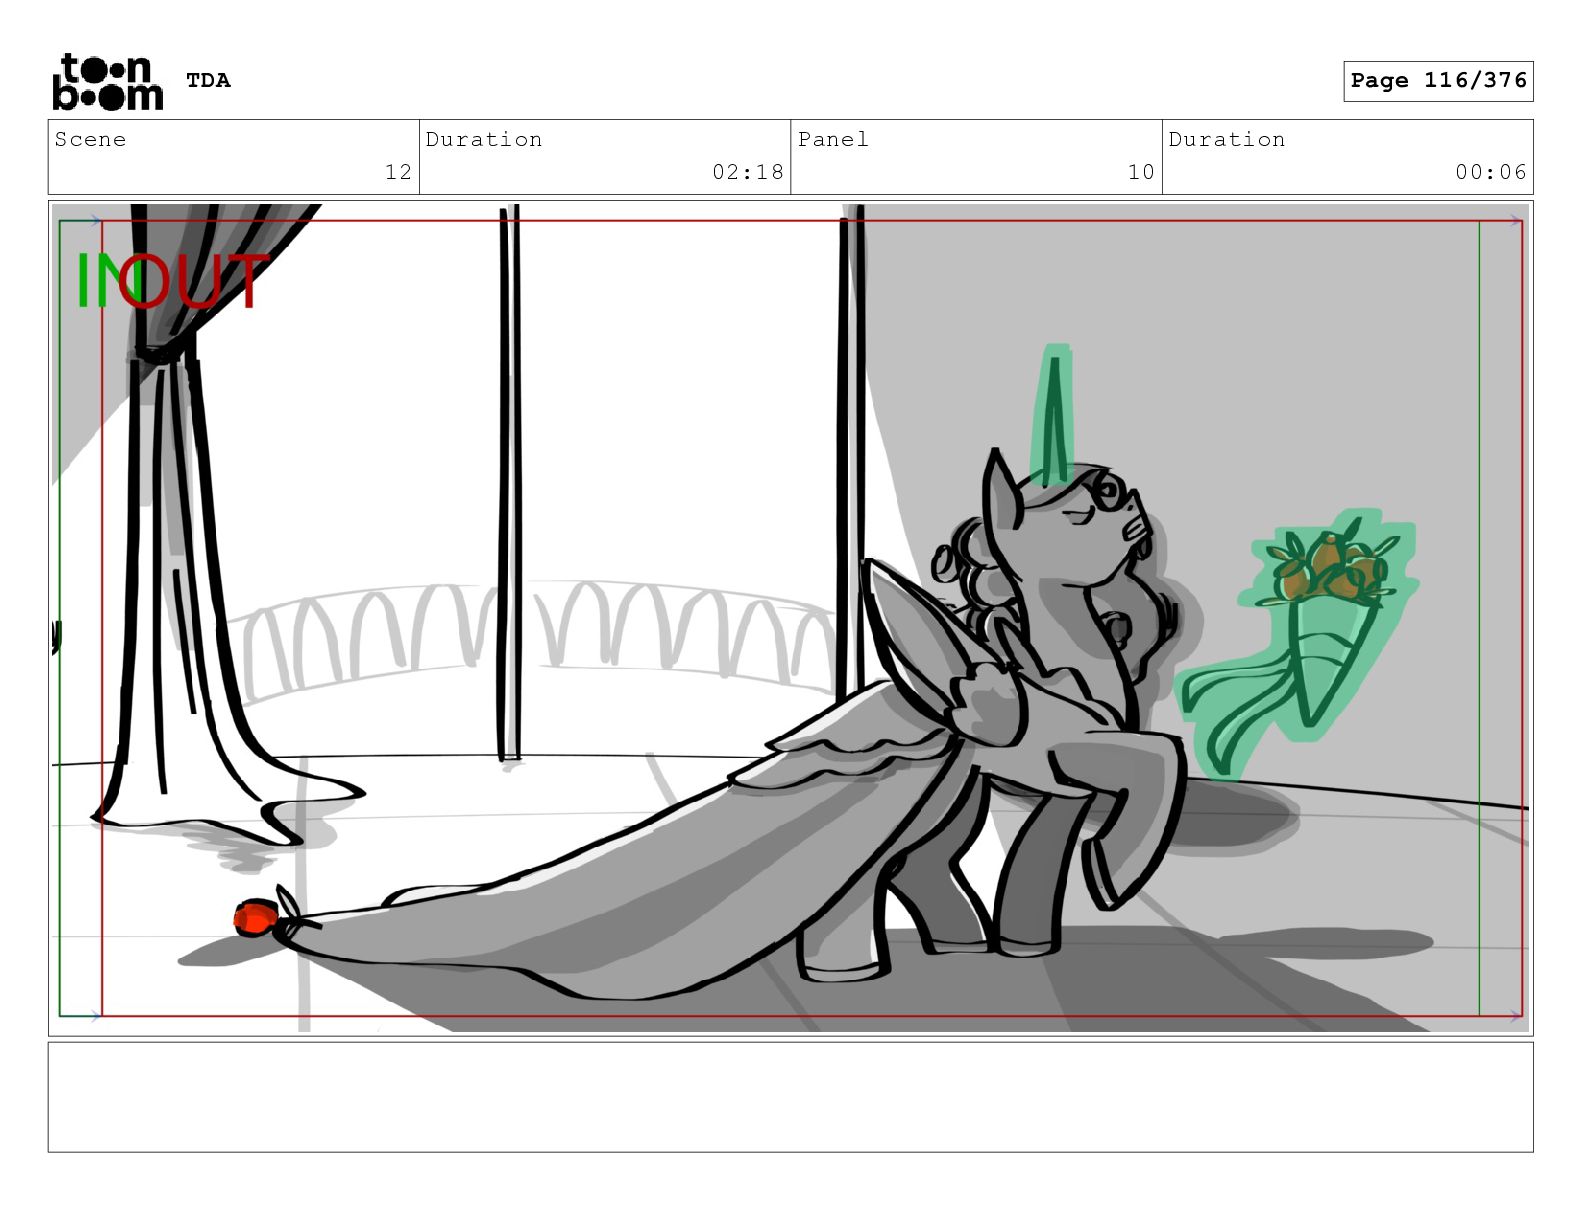This screenshot has height=1224, width=1584.
Task: Select scene number '12'
Action: [x=398, y=172]
